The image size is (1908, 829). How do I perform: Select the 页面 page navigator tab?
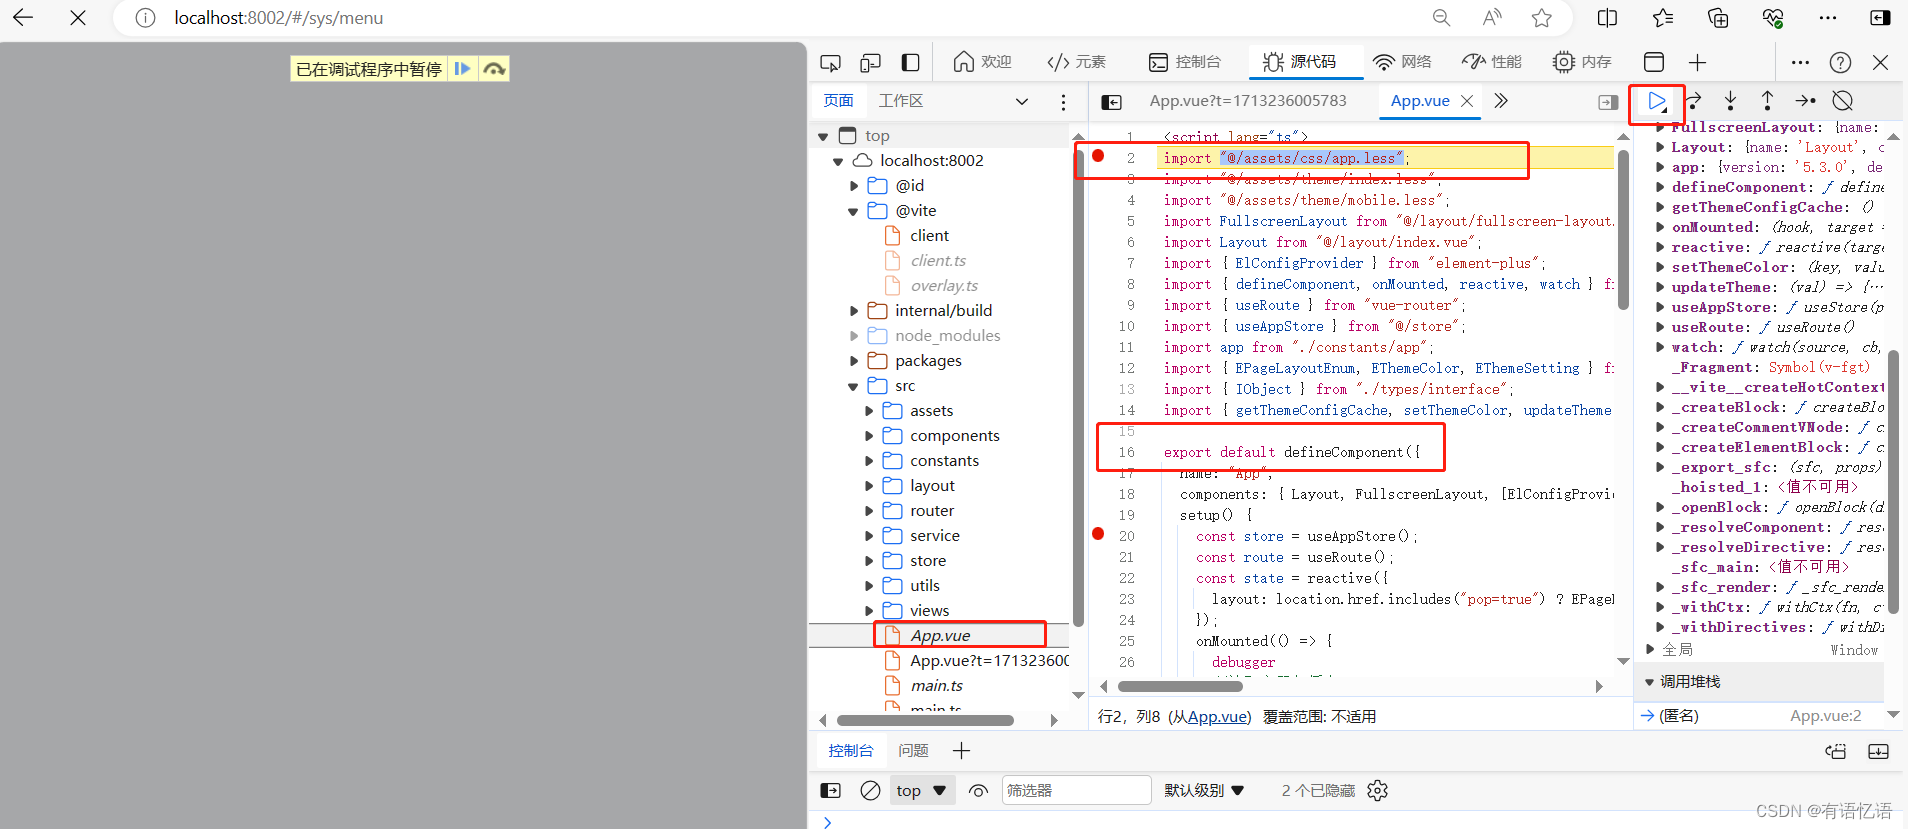pos(838,101)
